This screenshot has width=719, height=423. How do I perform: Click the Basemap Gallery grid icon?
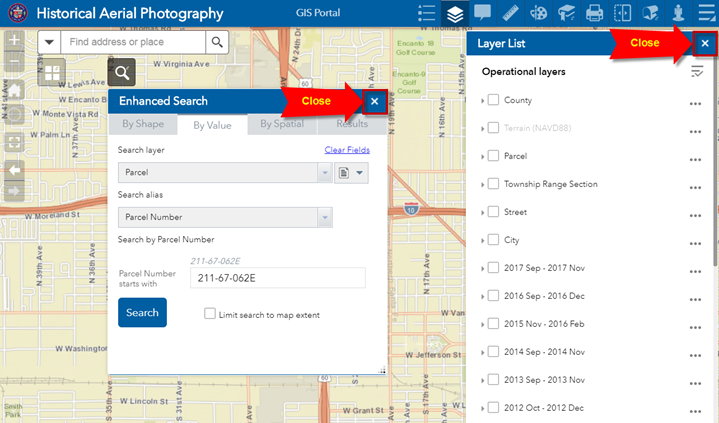52,73
